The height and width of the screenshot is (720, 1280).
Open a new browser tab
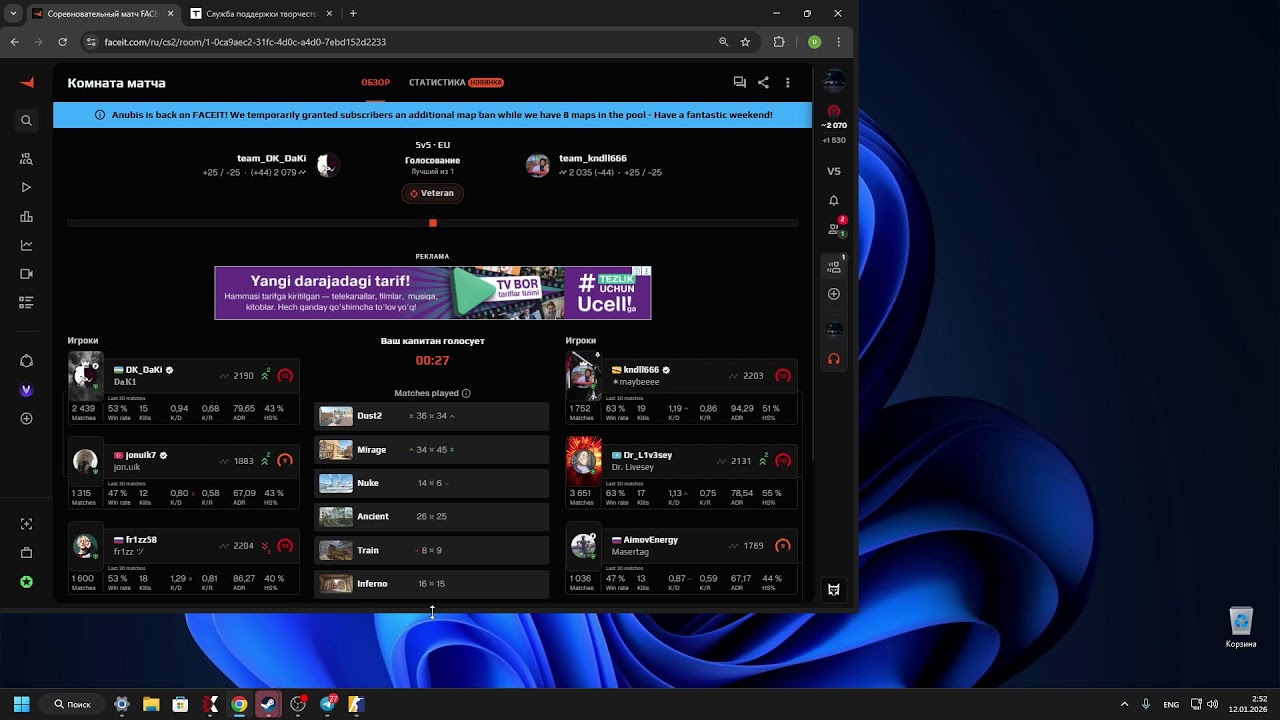tap(353, 14)
